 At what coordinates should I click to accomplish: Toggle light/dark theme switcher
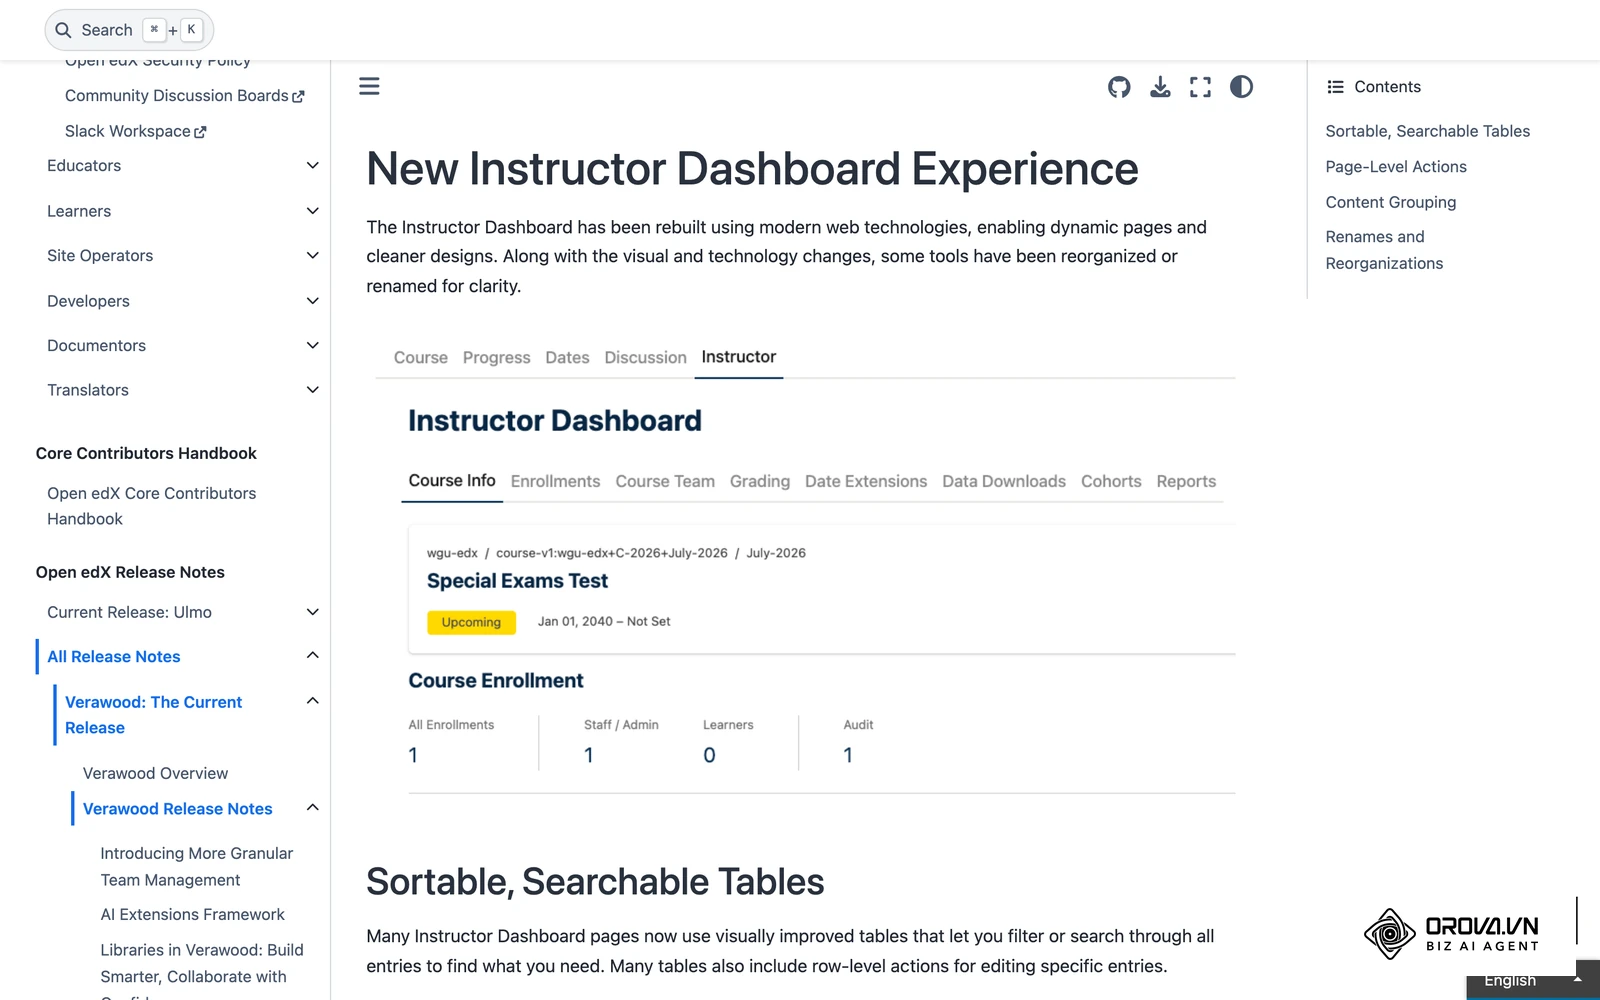pos(1241,87)
